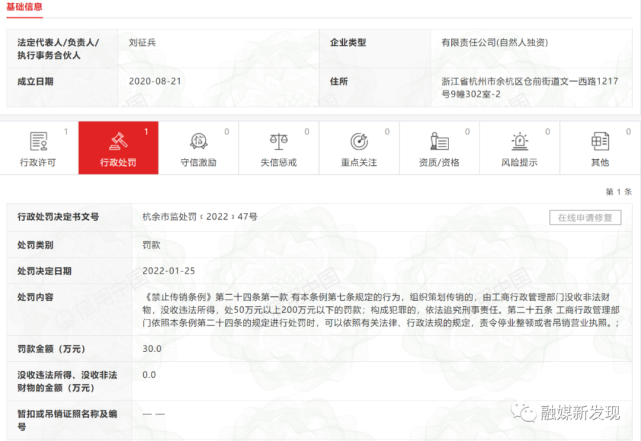Click the 处罚决定日期 label
The height and width of the screenshot is (441, 641).
(x=44, y=271)
